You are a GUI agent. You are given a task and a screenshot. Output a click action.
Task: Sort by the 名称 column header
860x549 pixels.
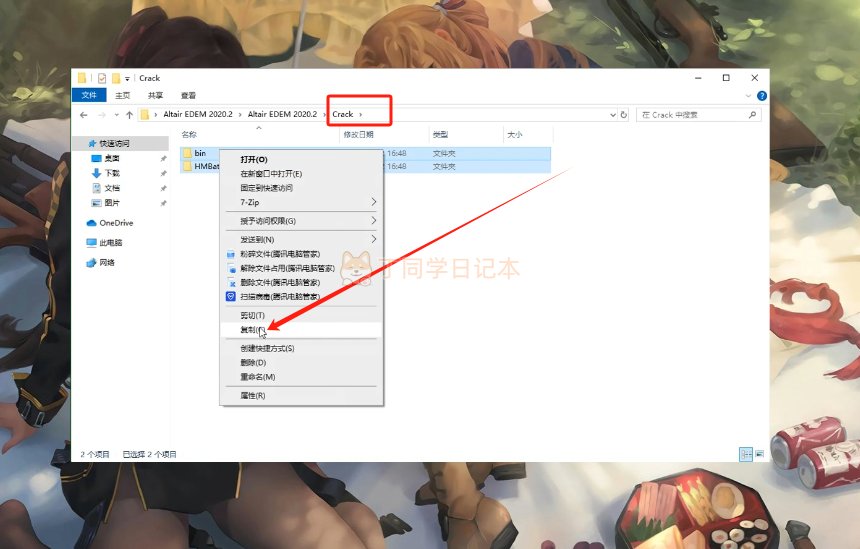[189, 134]
